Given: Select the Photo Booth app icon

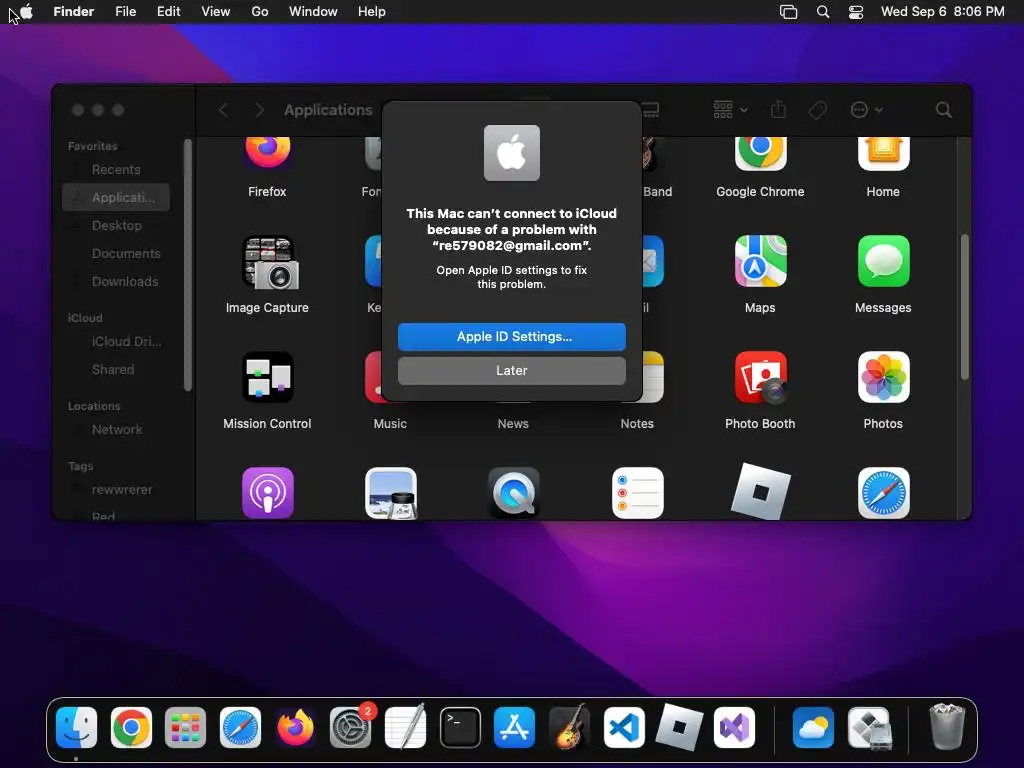Looking at the screenshot, I should pos(760,377).
